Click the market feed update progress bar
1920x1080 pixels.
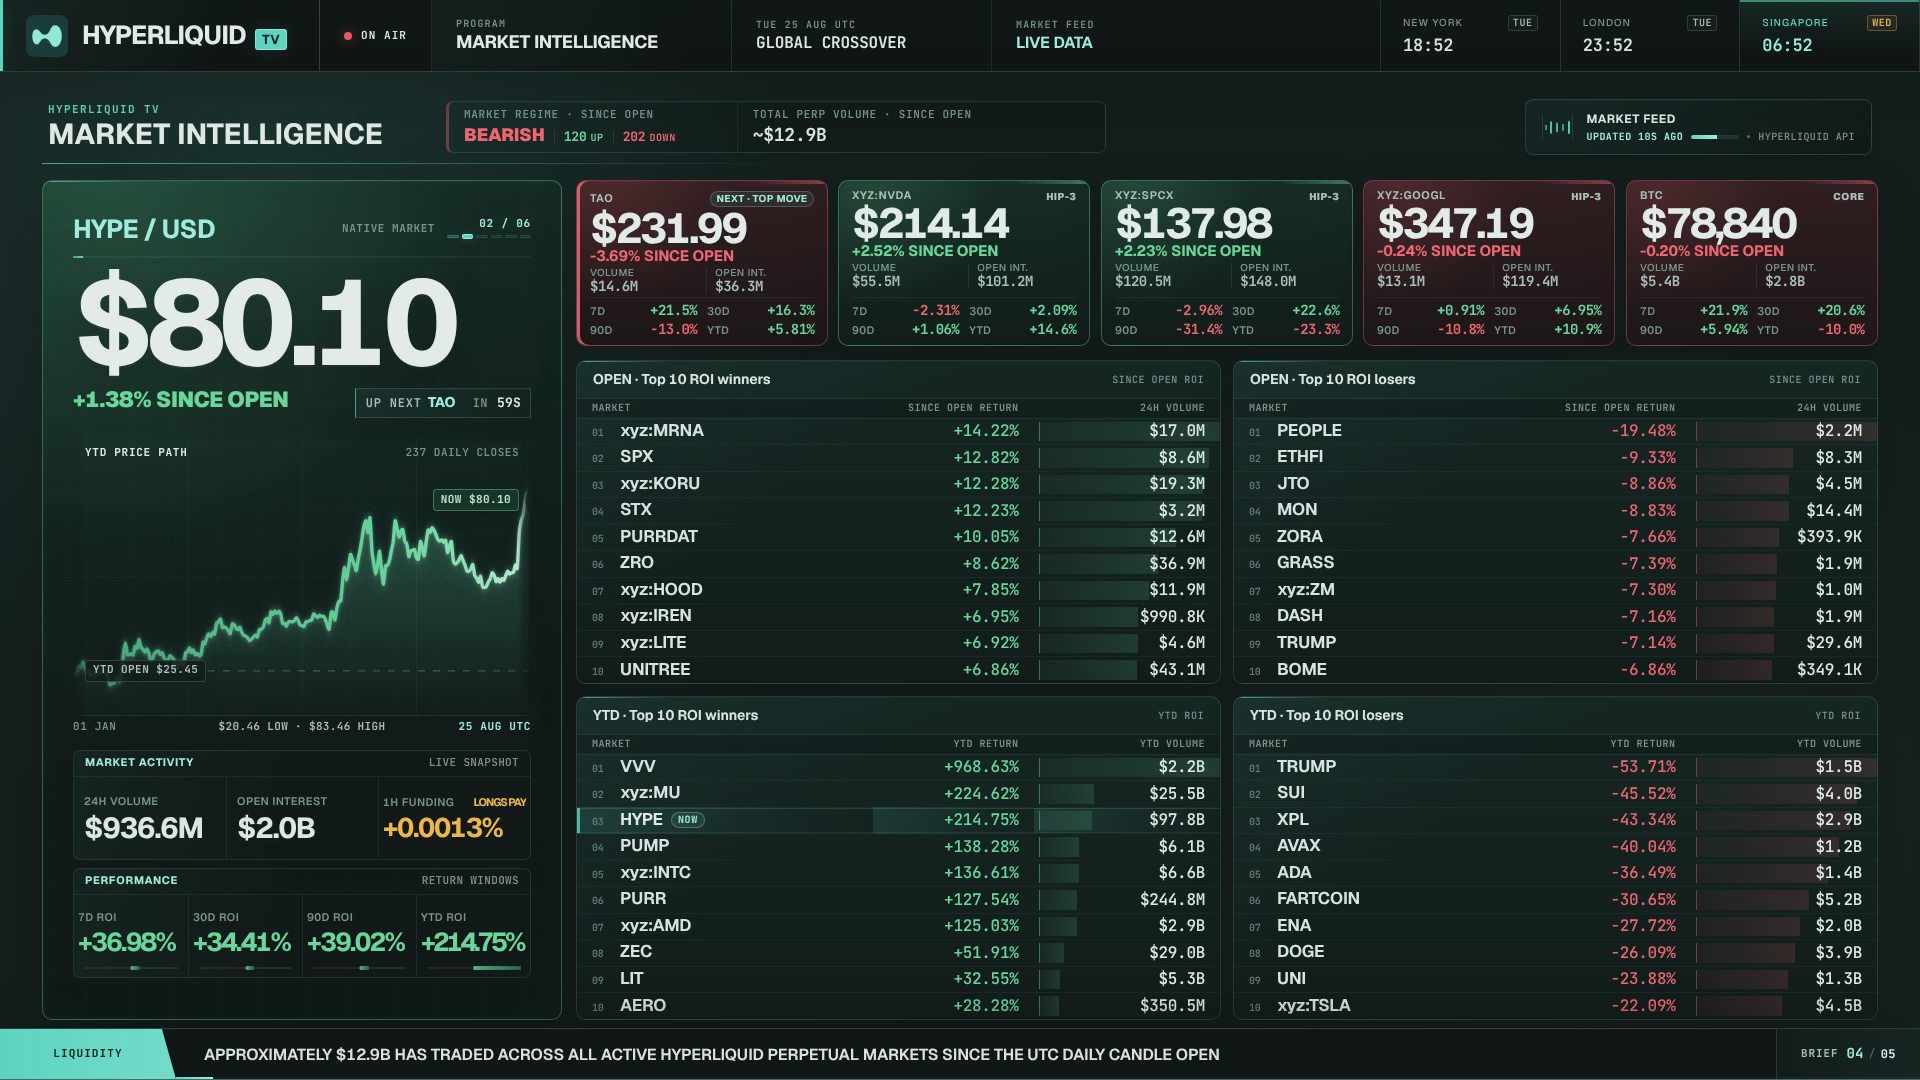pos(1714,137)
